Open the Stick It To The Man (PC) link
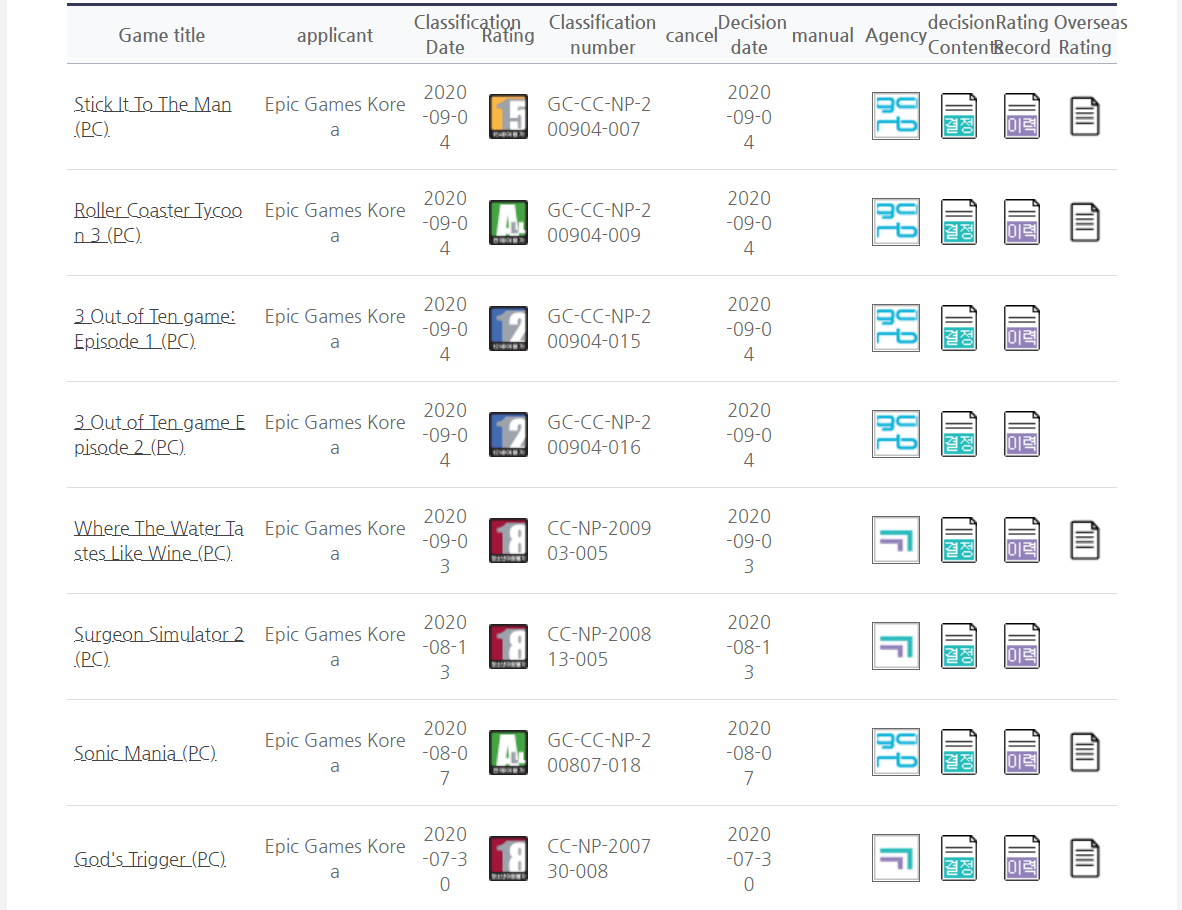The width and height of the screenshot is (1182, 910). click(152, 117)
